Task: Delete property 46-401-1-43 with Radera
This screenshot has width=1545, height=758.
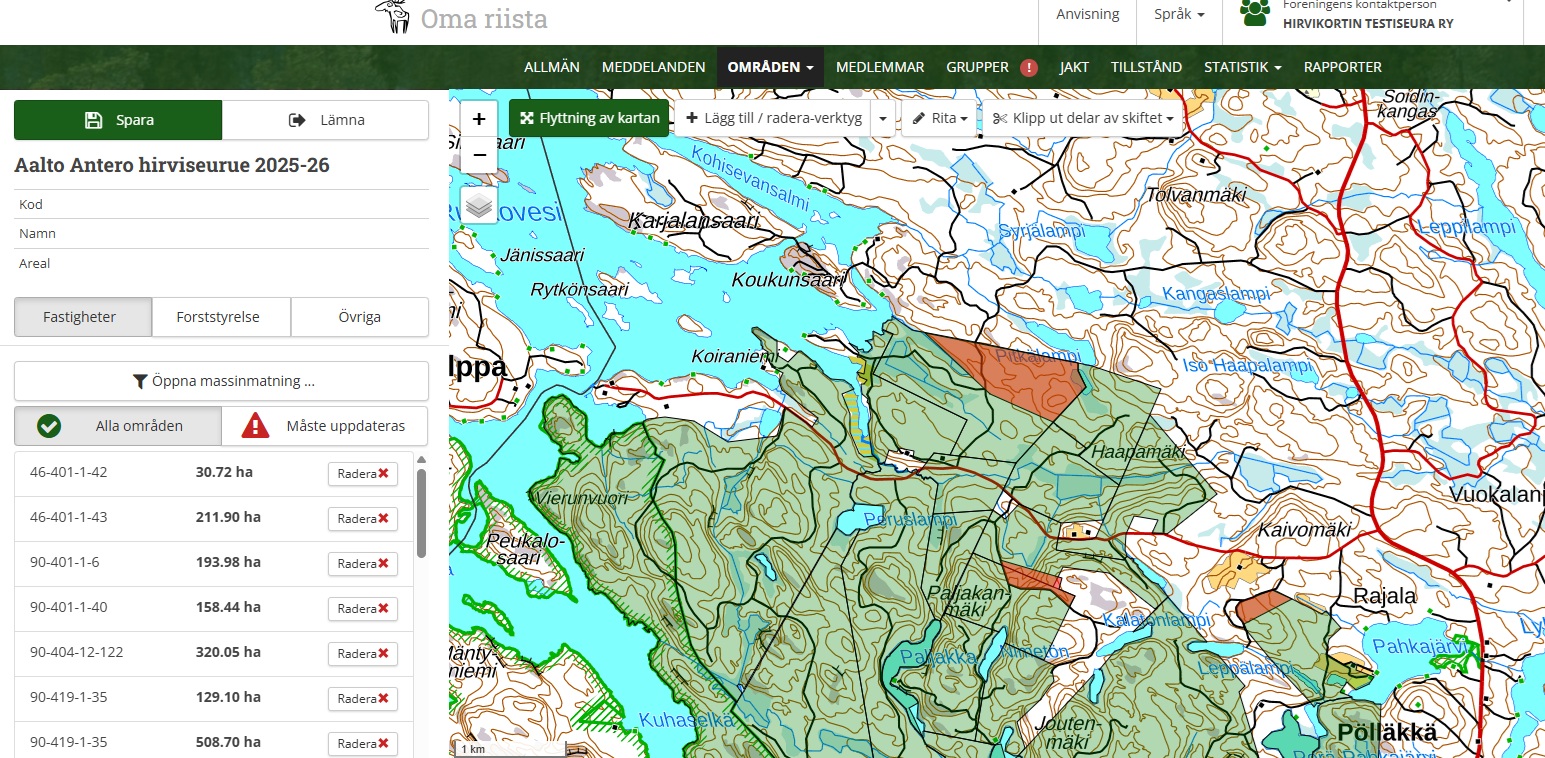Action: (362, 518)
